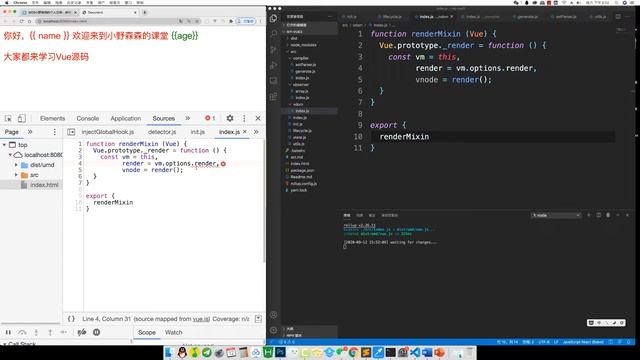
Task: Select package.json in VS Code explorer
Action: 302,170
